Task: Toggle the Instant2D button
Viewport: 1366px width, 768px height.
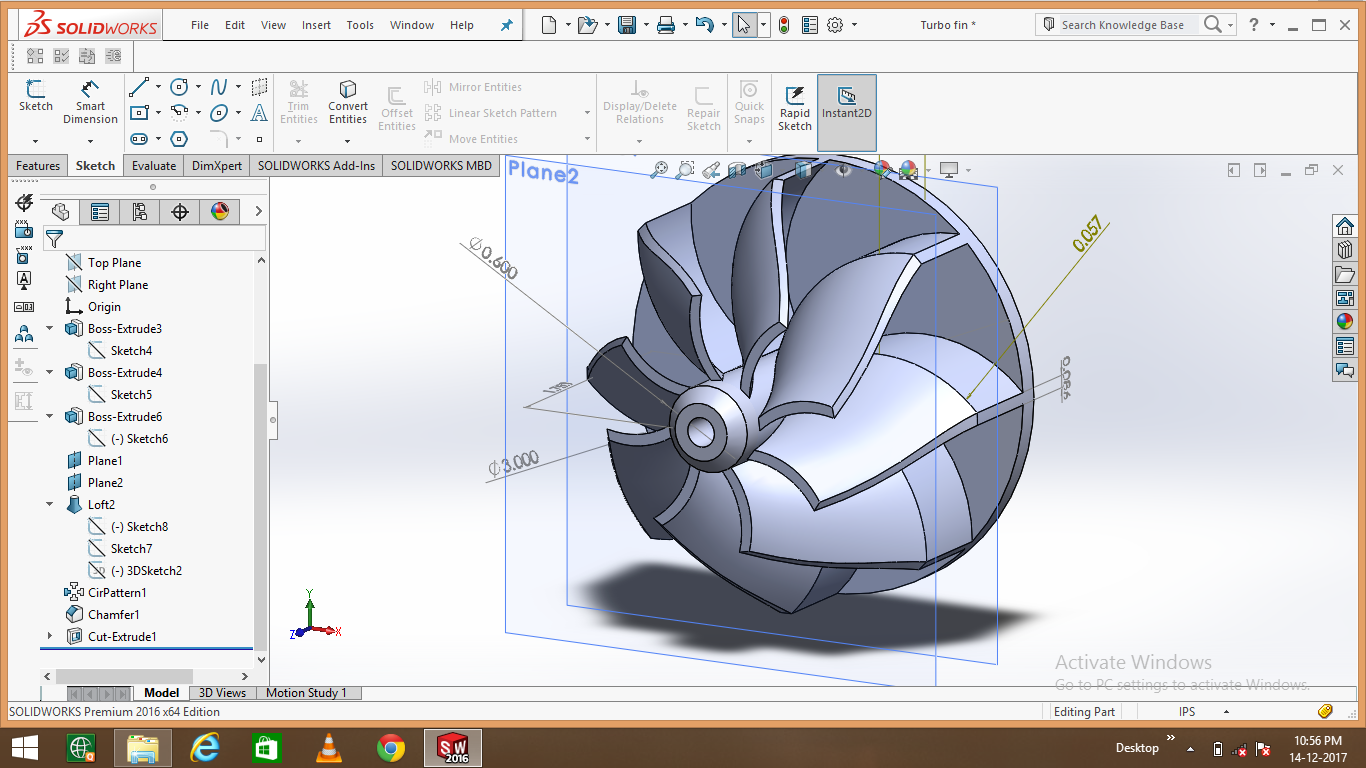Action: coord(846,106)
